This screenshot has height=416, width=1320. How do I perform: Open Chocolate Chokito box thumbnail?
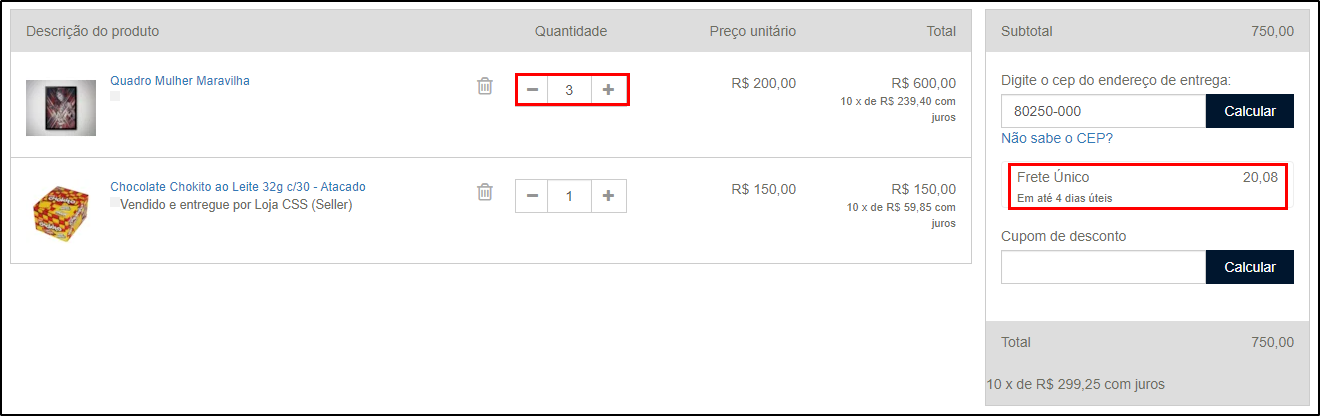[61, 213]
